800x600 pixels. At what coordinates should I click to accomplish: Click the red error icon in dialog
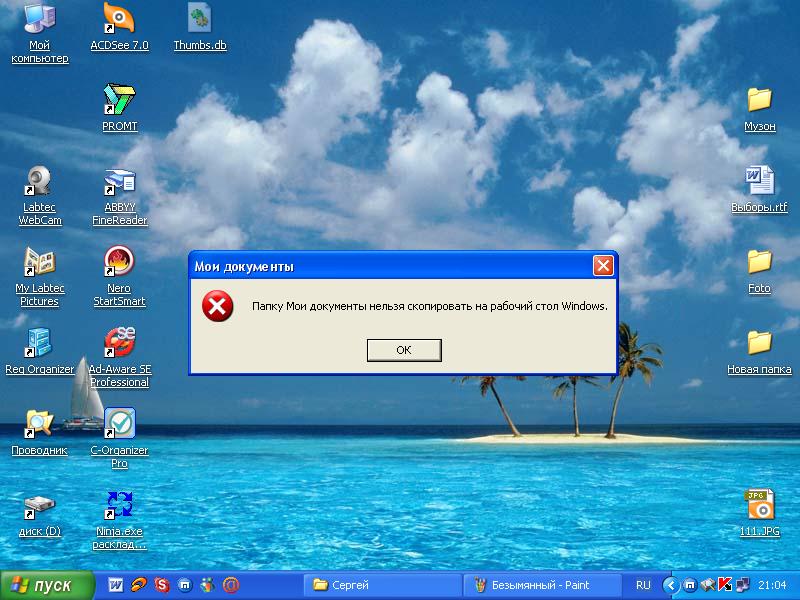pyautogui.click(x=218, y=306)
